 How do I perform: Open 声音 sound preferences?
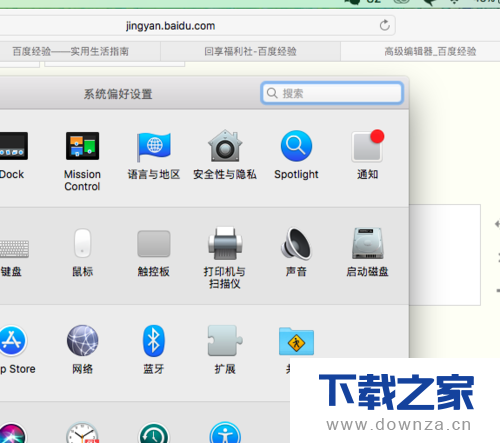click(296, 244)
